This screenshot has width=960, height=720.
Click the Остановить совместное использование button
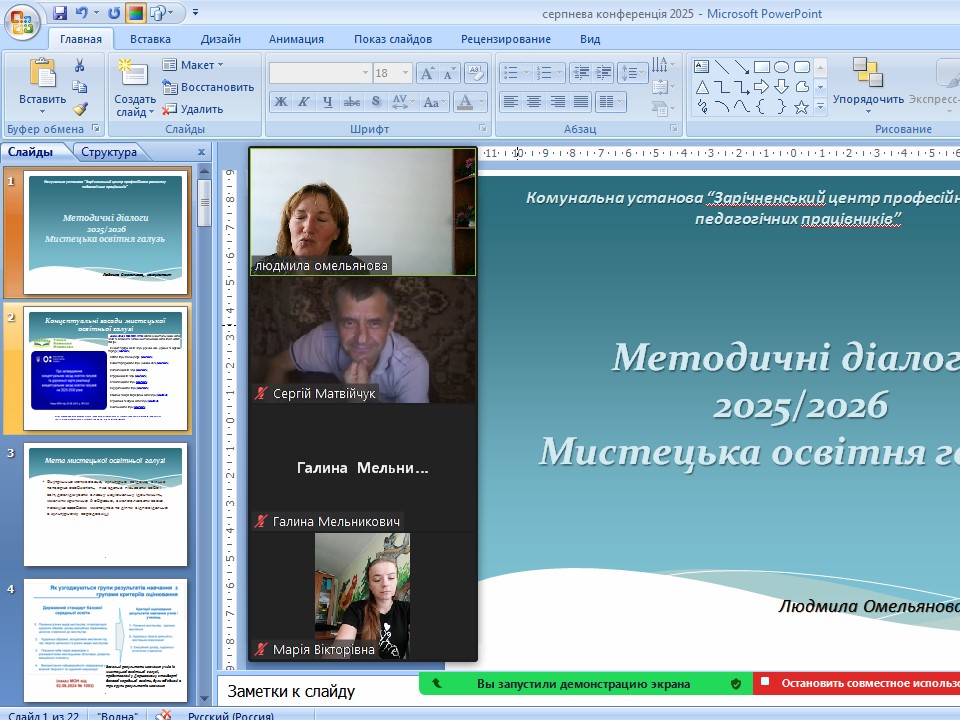857,683
